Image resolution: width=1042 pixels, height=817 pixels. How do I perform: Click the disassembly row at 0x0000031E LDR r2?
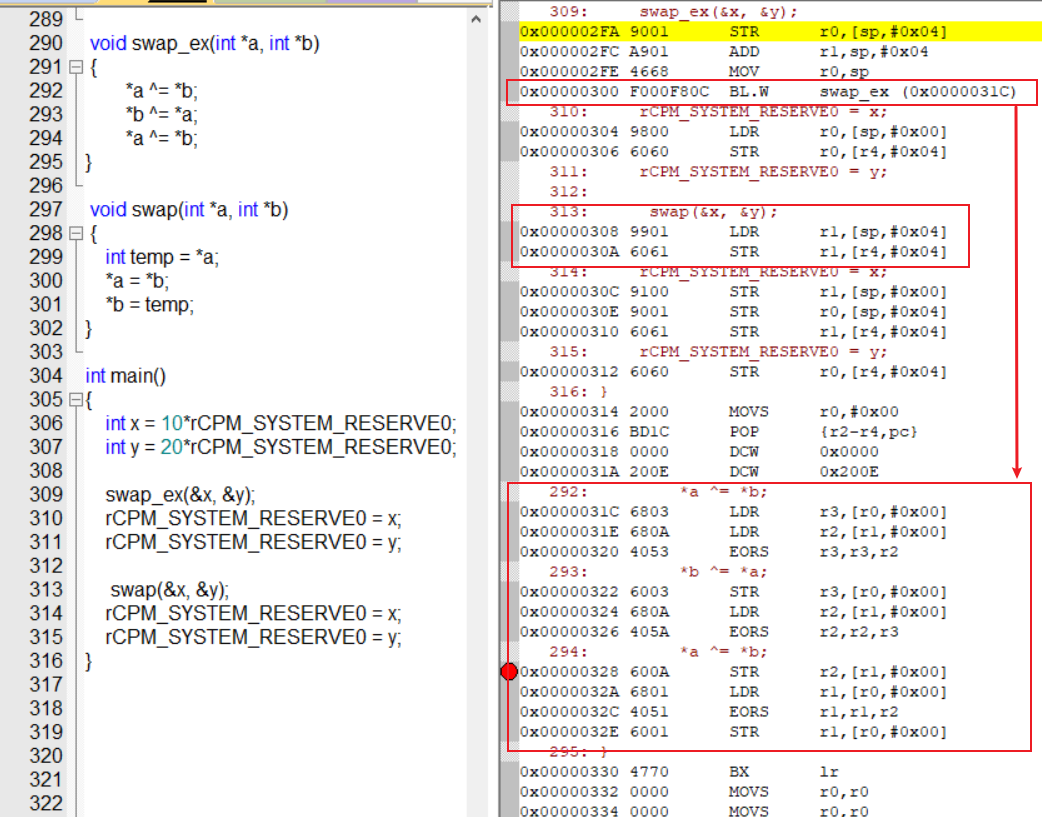[780, 531]
